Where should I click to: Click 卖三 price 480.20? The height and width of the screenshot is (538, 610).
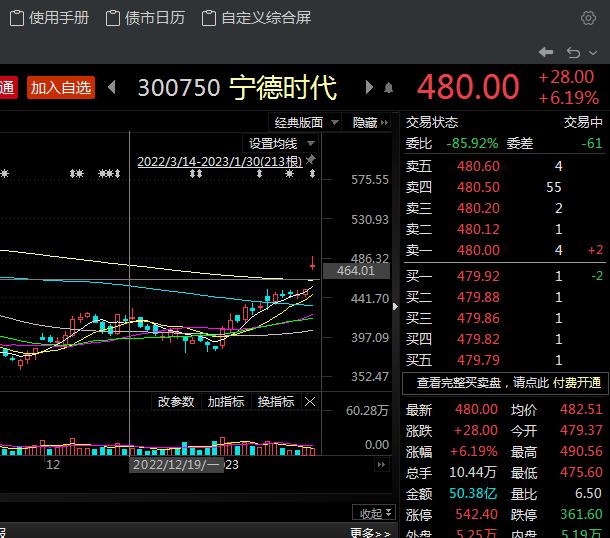(x=478, y=209)
